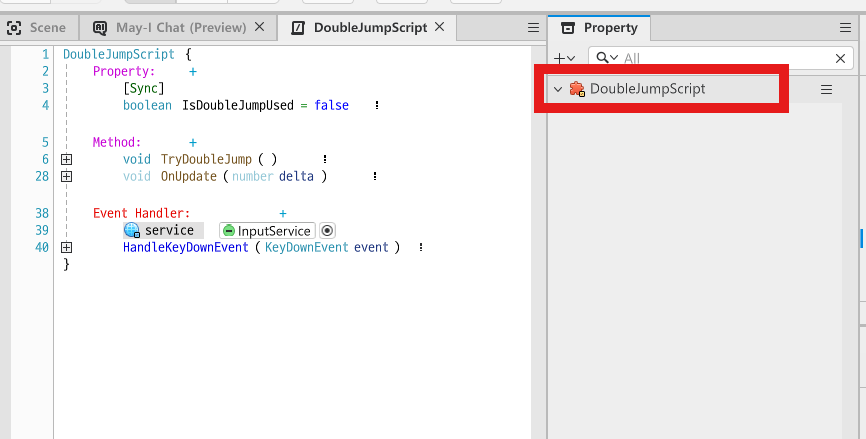Open options dots for TryDoubleJump method
This screenshot has width=866, height=439.
click(x=325, y=159)
